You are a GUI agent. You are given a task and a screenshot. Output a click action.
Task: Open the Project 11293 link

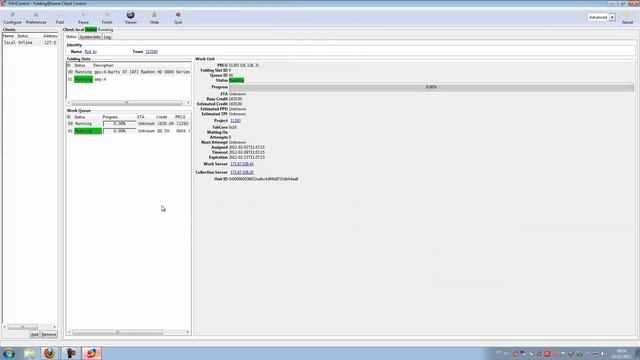pos(235,121)
